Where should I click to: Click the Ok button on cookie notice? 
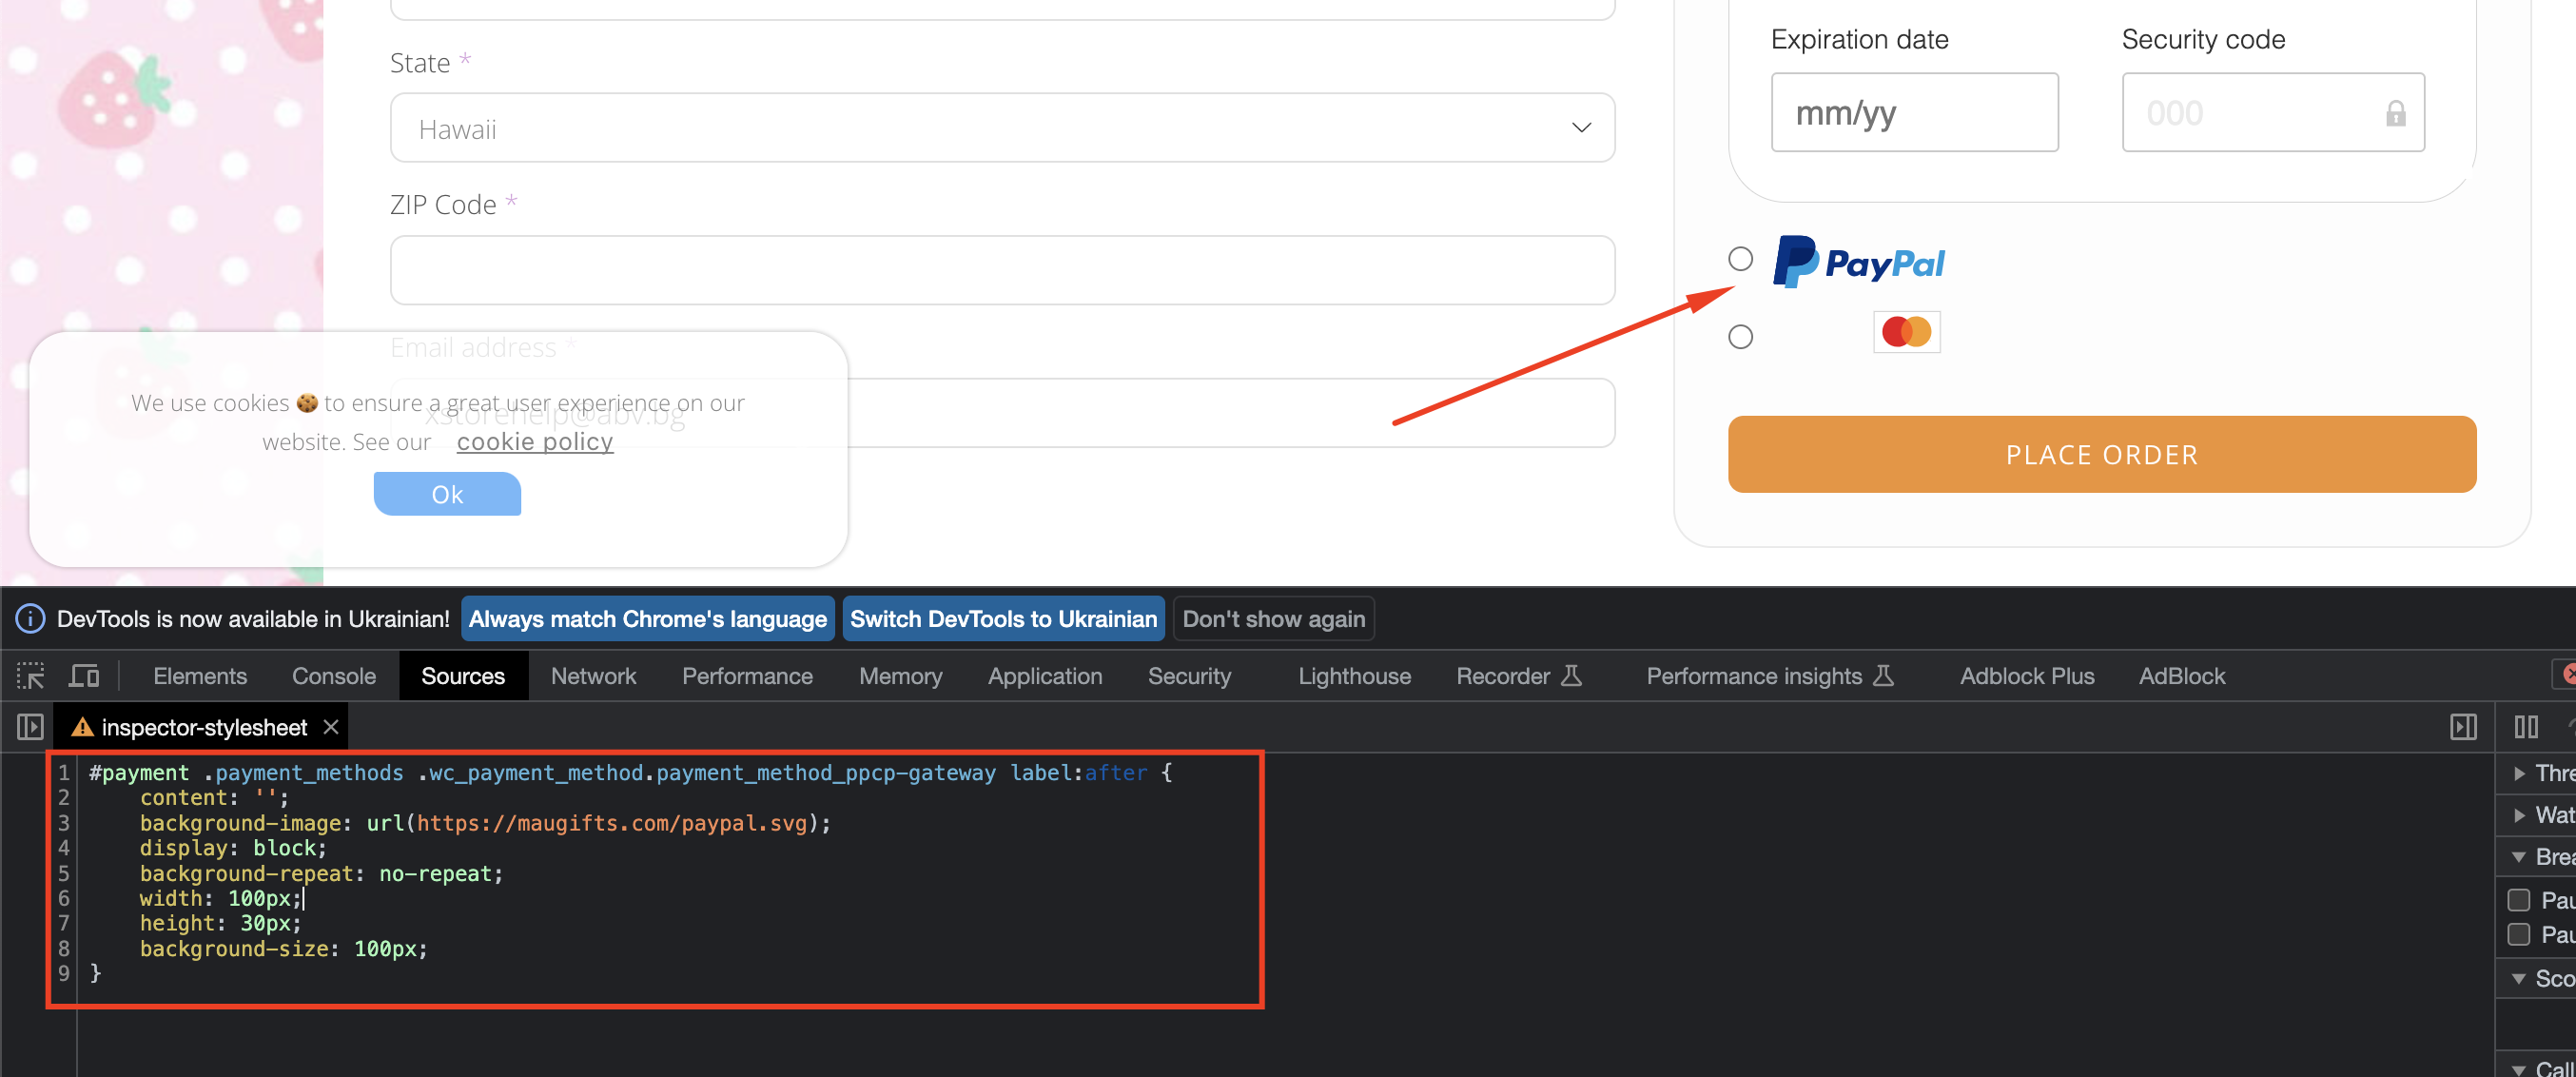(447, 493)
